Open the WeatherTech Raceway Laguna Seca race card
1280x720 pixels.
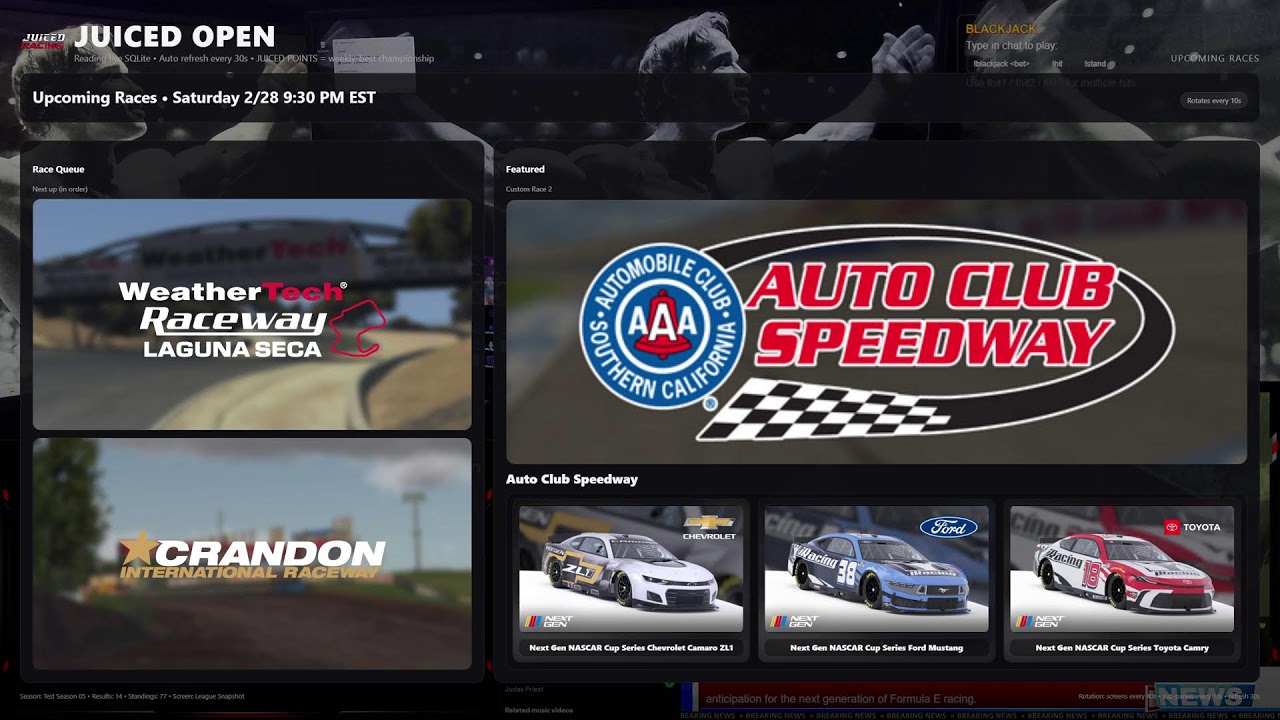[252, 314]
